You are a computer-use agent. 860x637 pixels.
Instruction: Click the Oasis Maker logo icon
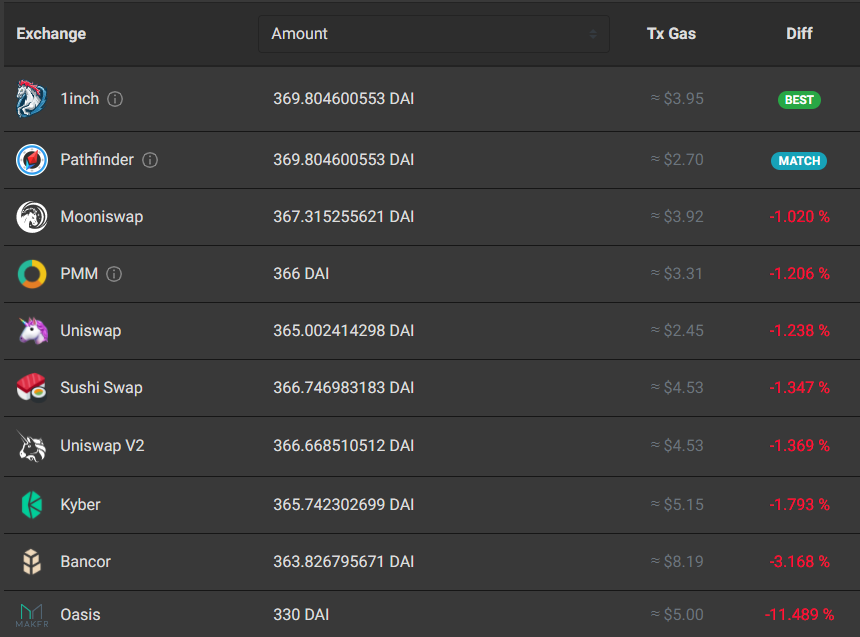click(32, 614)
